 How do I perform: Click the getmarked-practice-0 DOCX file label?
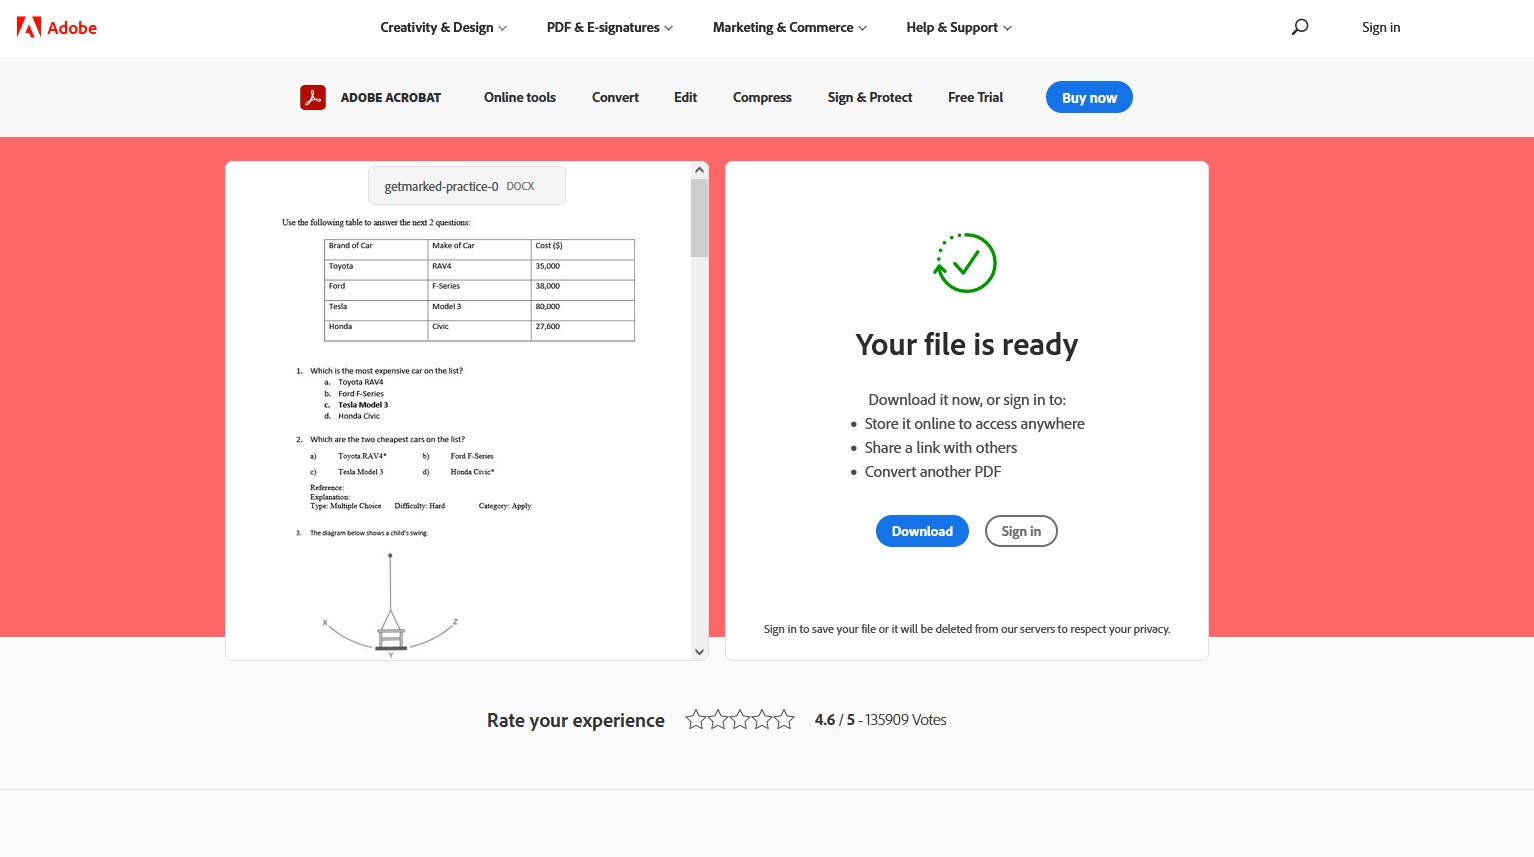point(467,186)
